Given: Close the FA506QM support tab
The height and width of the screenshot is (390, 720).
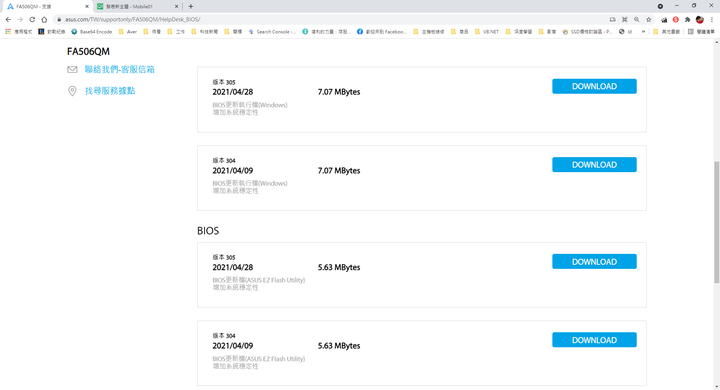Looking at the screenshot, I should [87, 6].
